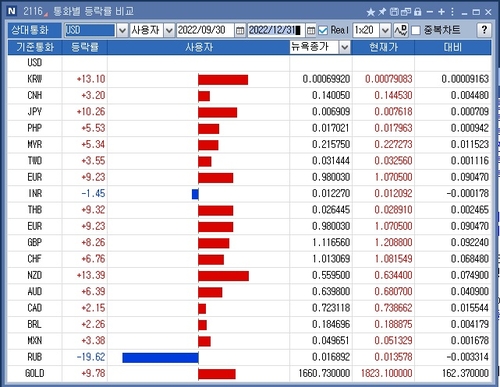The image size is (500, 387).
Task: Select the RUB currency row
Action: point(249,357)
